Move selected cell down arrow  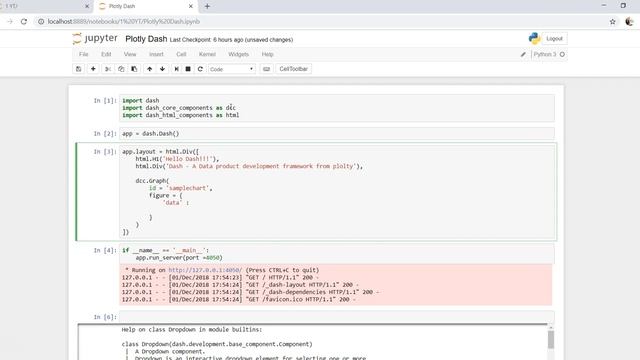162,69
